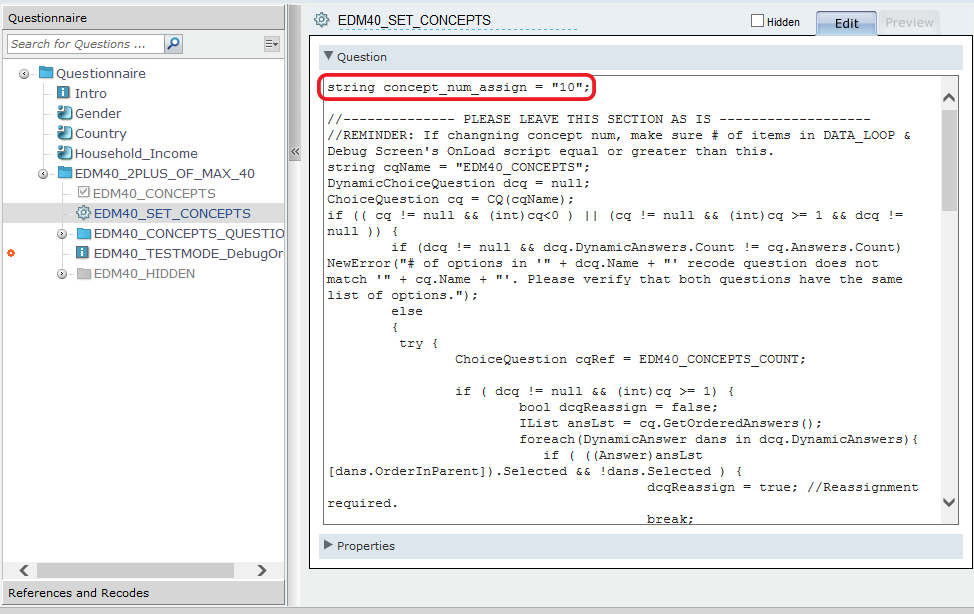Click the gear icon in editor header
The height and width of the screenshot is (614, 974).
point(321,20)
